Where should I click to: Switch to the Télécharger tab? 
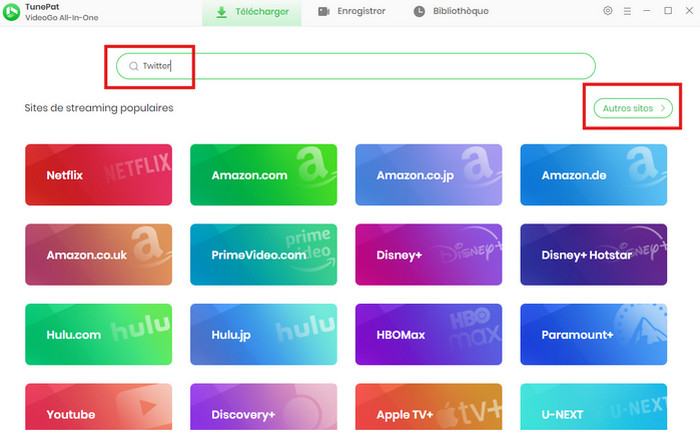pyautogui.click(x=252, y=13)
